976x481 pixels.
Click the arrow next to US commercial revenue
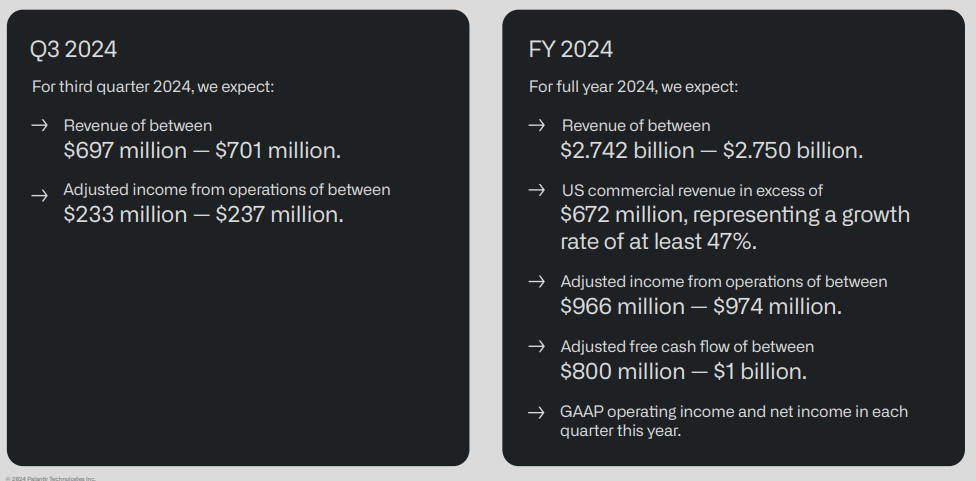pyautogui.click(x=537, y=190)
